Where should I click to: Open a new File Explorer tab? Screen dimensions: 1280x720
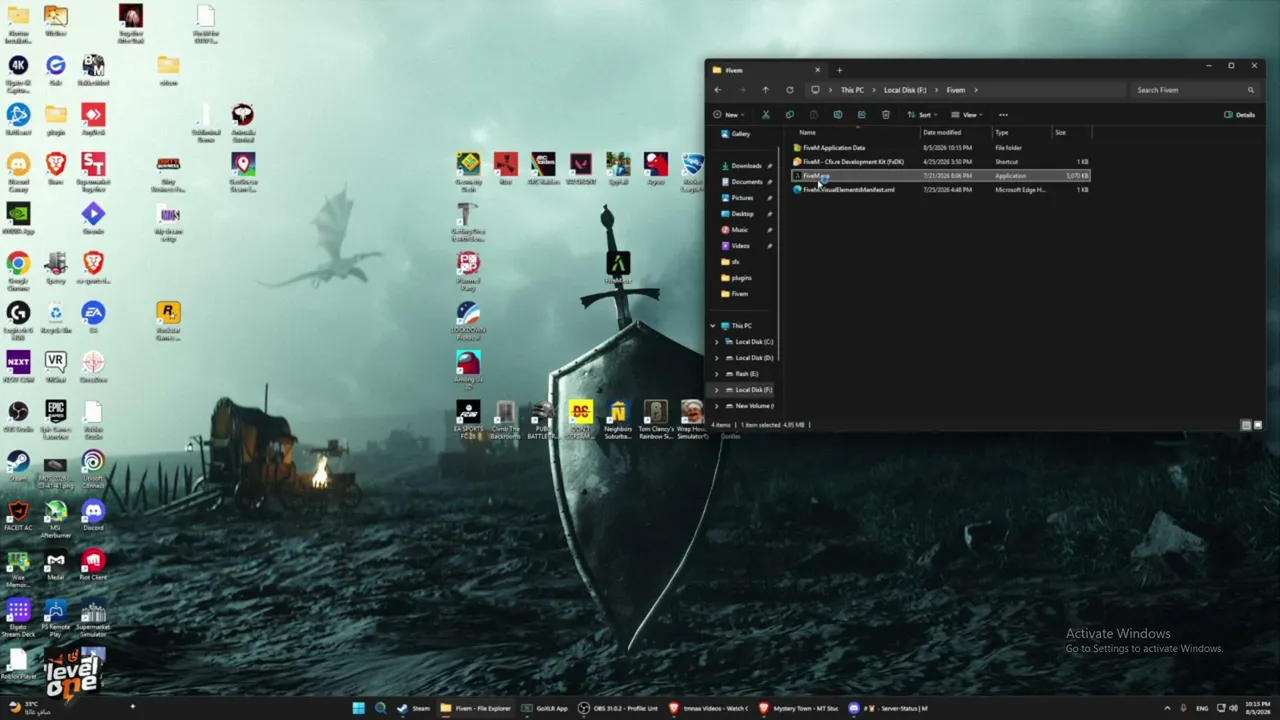point(839,70)
